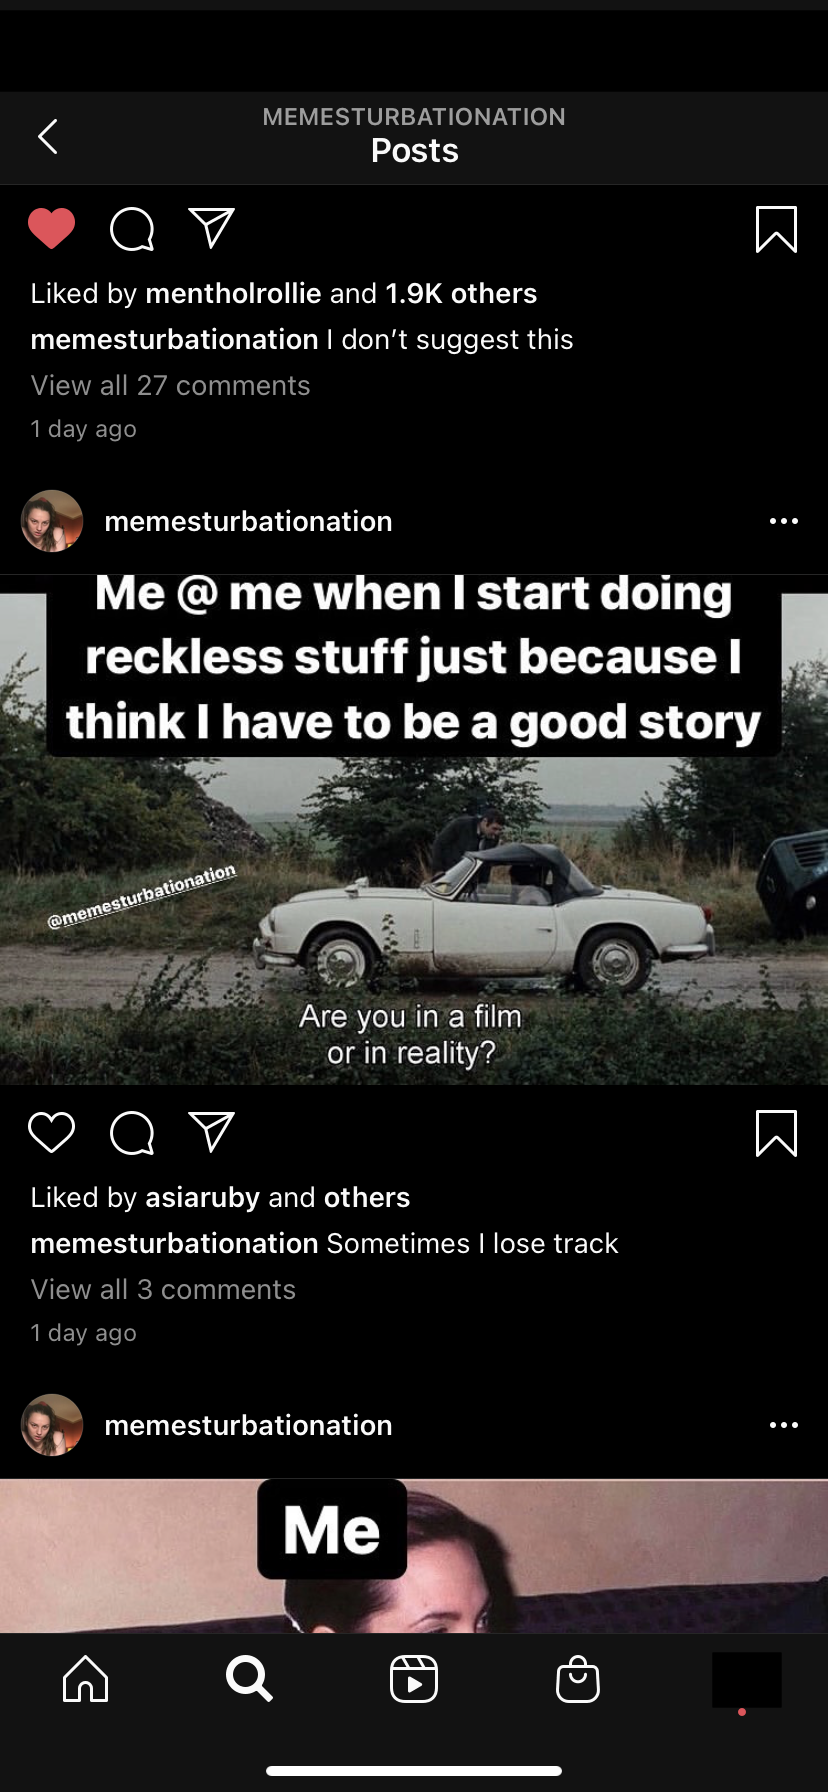Save the car meme post bookmark

click(776, 1133)
